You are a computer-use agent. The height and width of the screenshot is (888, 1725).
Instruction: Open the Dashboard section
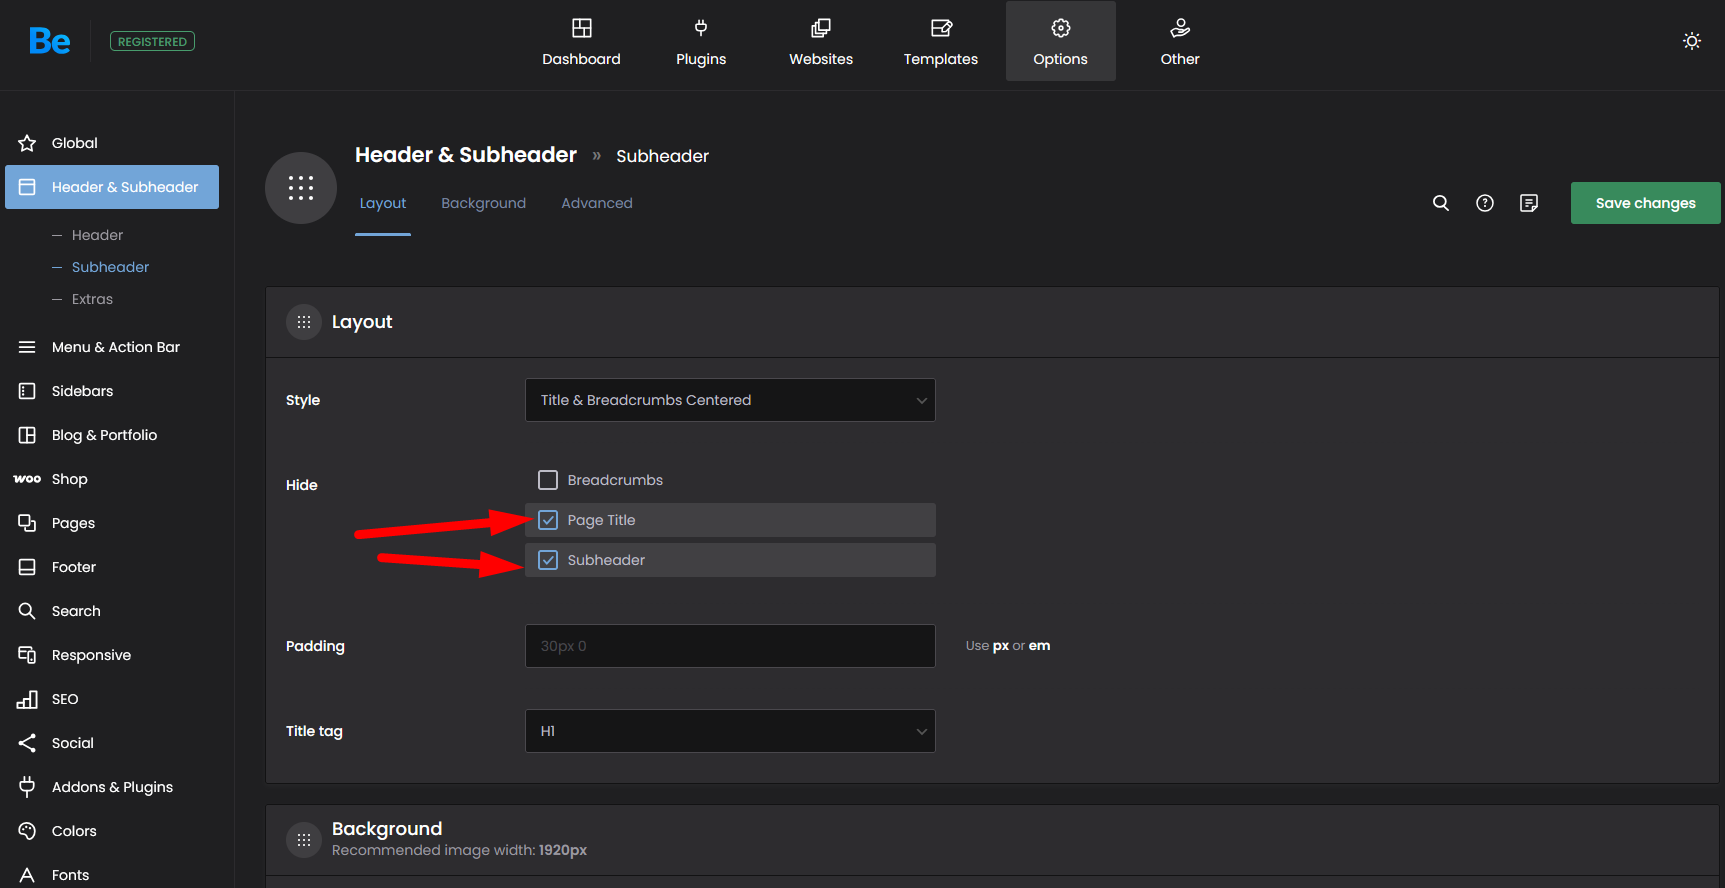581,42
